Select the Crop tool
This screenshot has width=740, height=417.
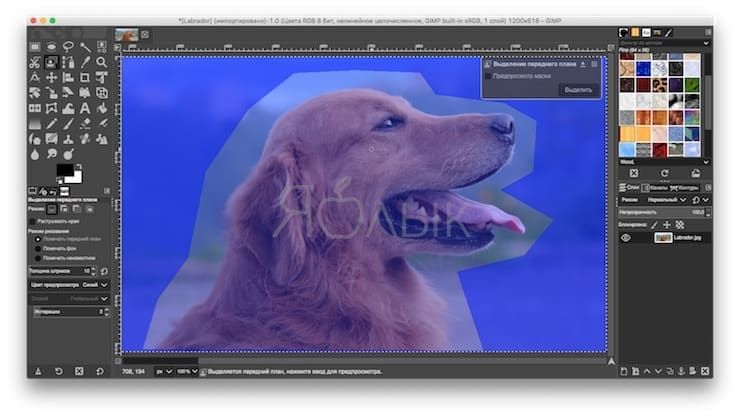pyautogui.click(x=85, y=77)
